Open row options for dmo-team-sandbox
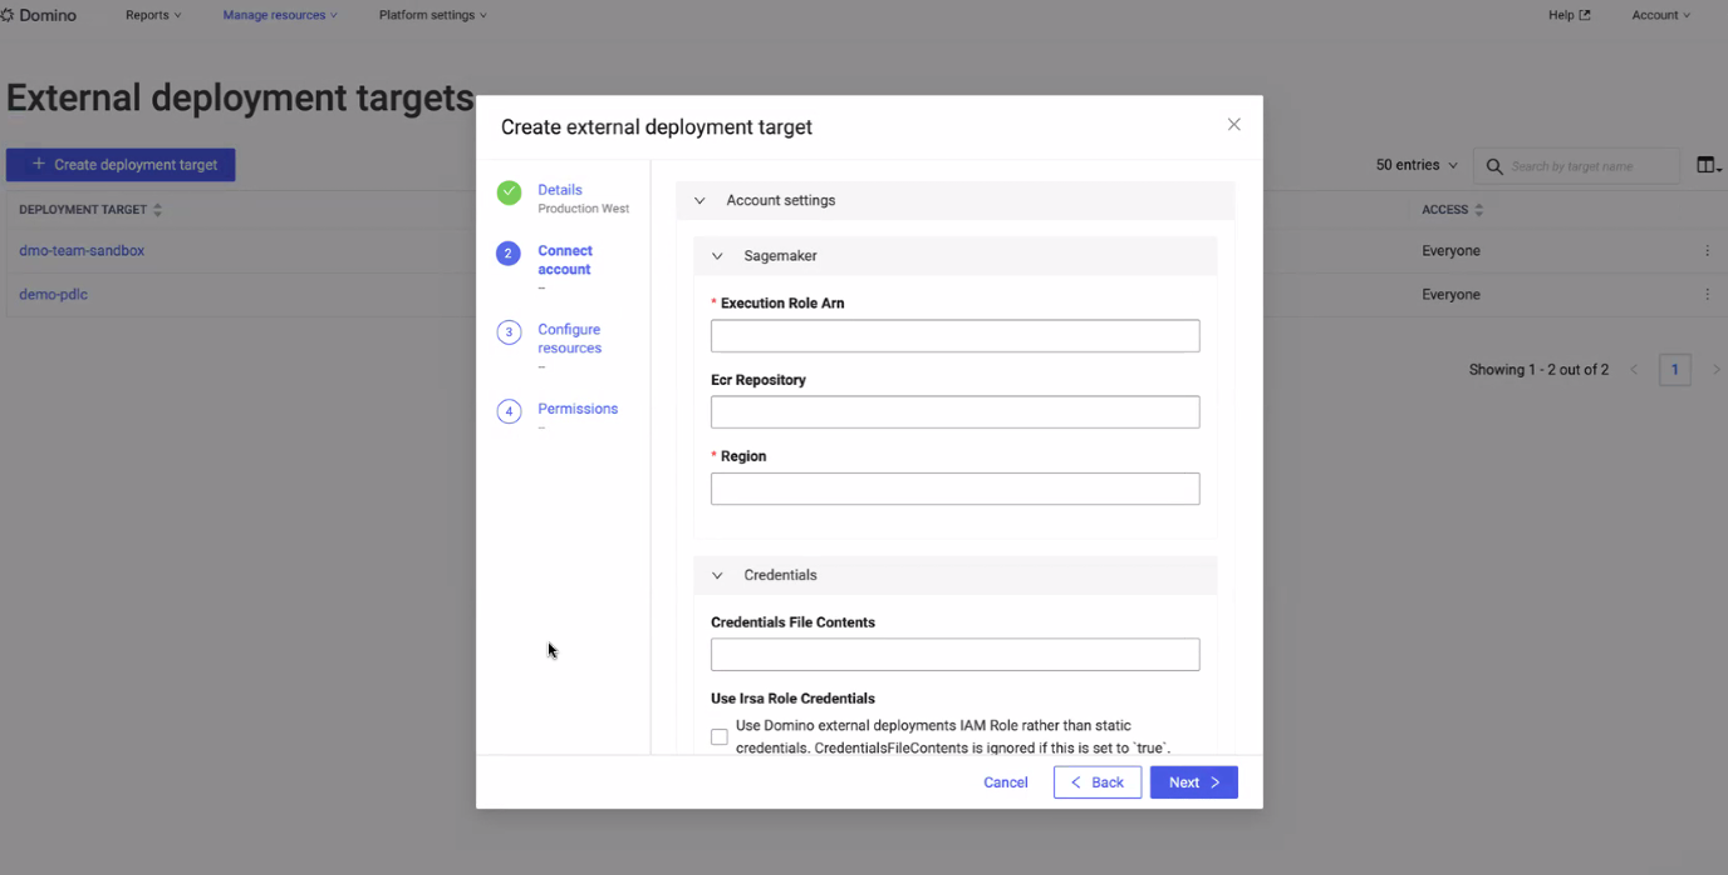The height and width of the screenshot is (876, 1728). click(x=1707, y=251)
